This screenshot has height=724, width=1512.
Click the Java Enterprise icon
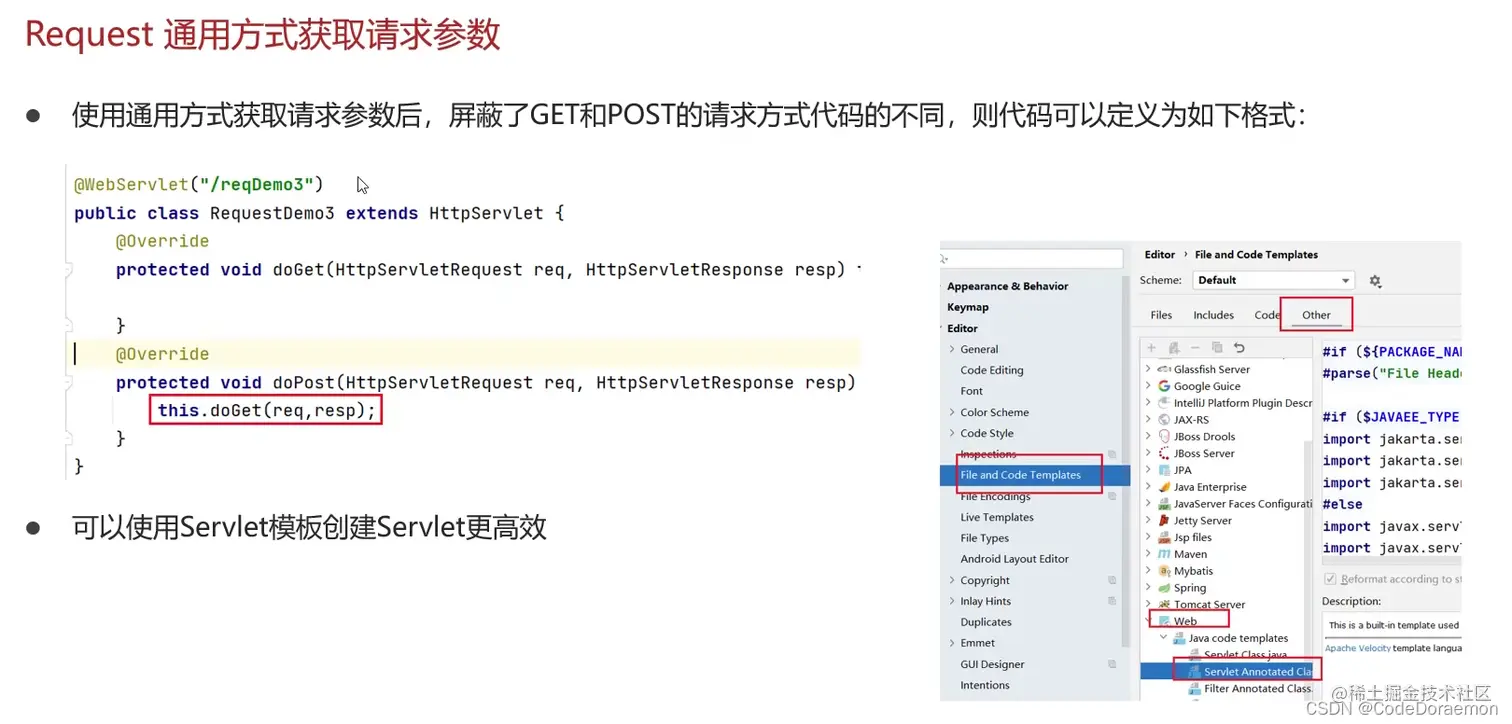coord(1164,487)
